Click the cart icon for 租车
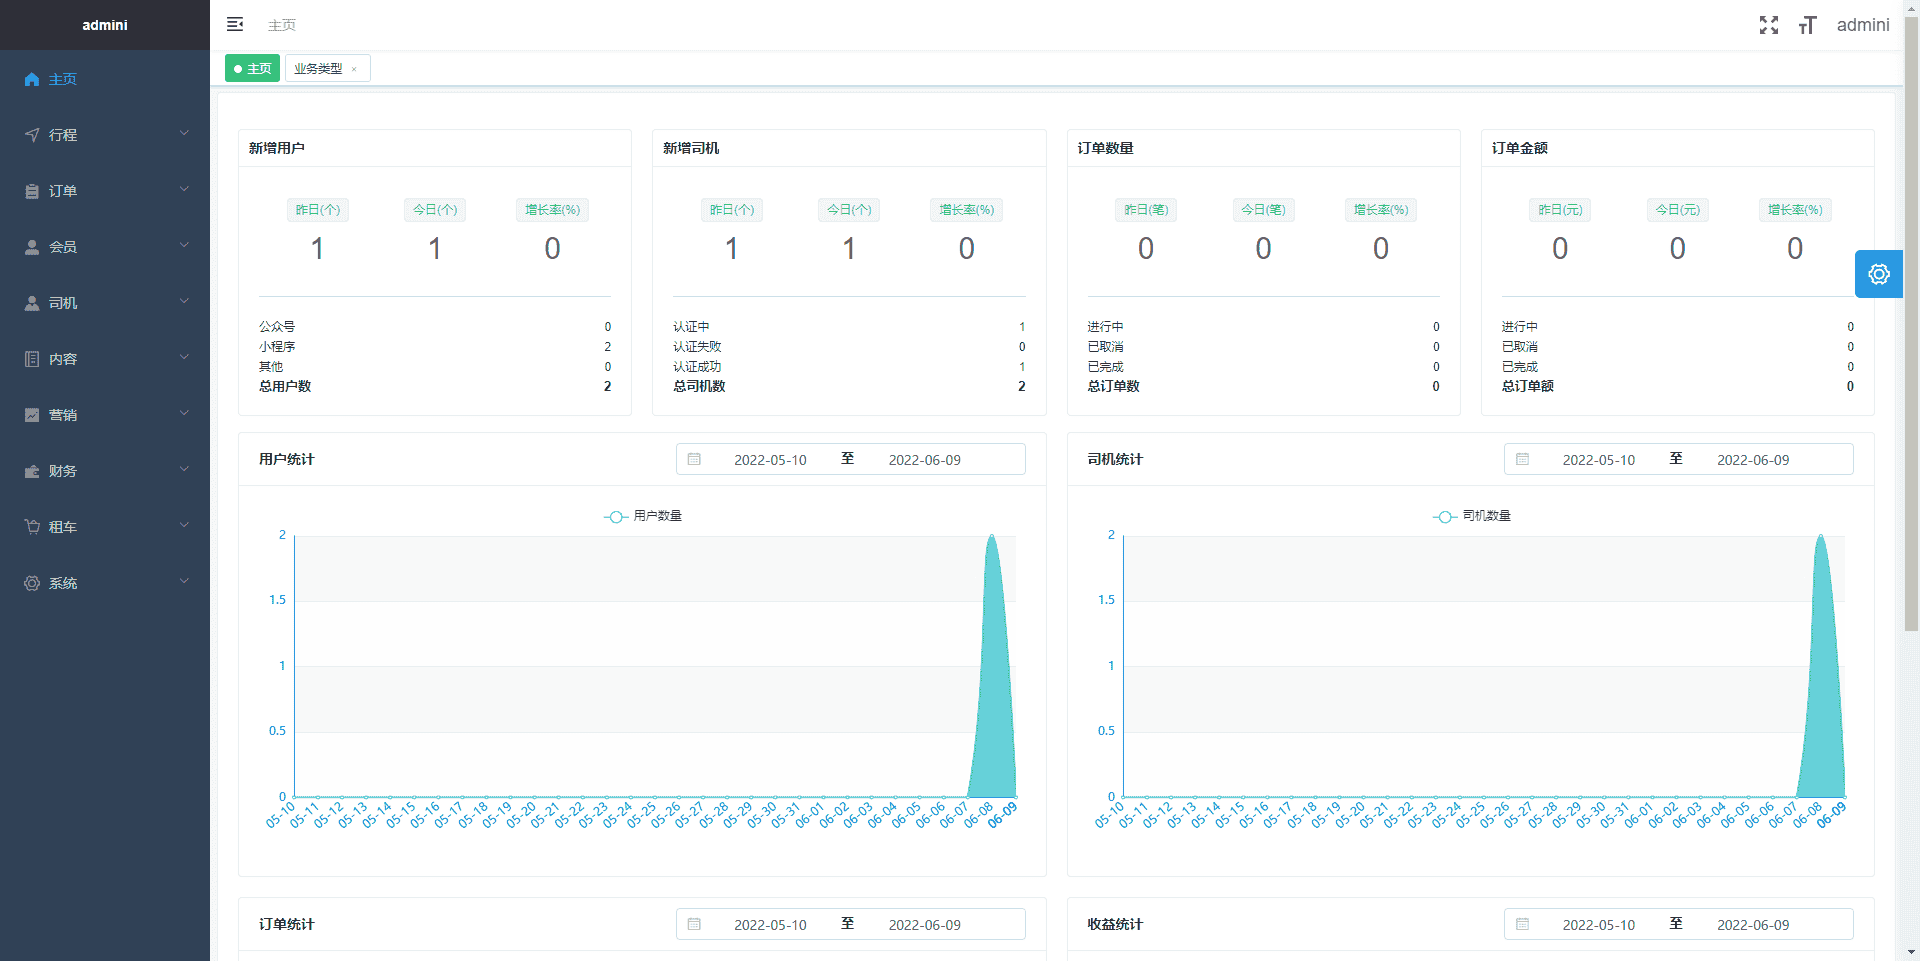This screenshot has height=961, width=1920. 32,527
